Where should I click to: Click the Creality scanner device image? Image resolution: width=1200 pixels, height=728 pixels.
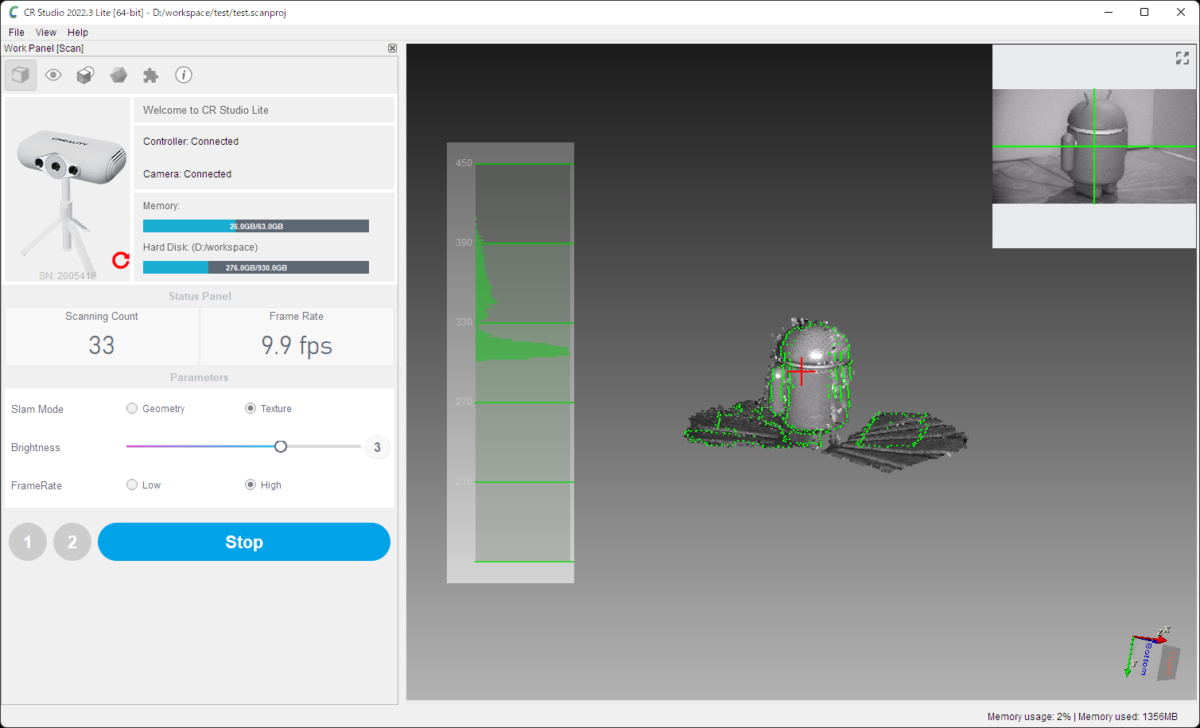tap(68, 189)
